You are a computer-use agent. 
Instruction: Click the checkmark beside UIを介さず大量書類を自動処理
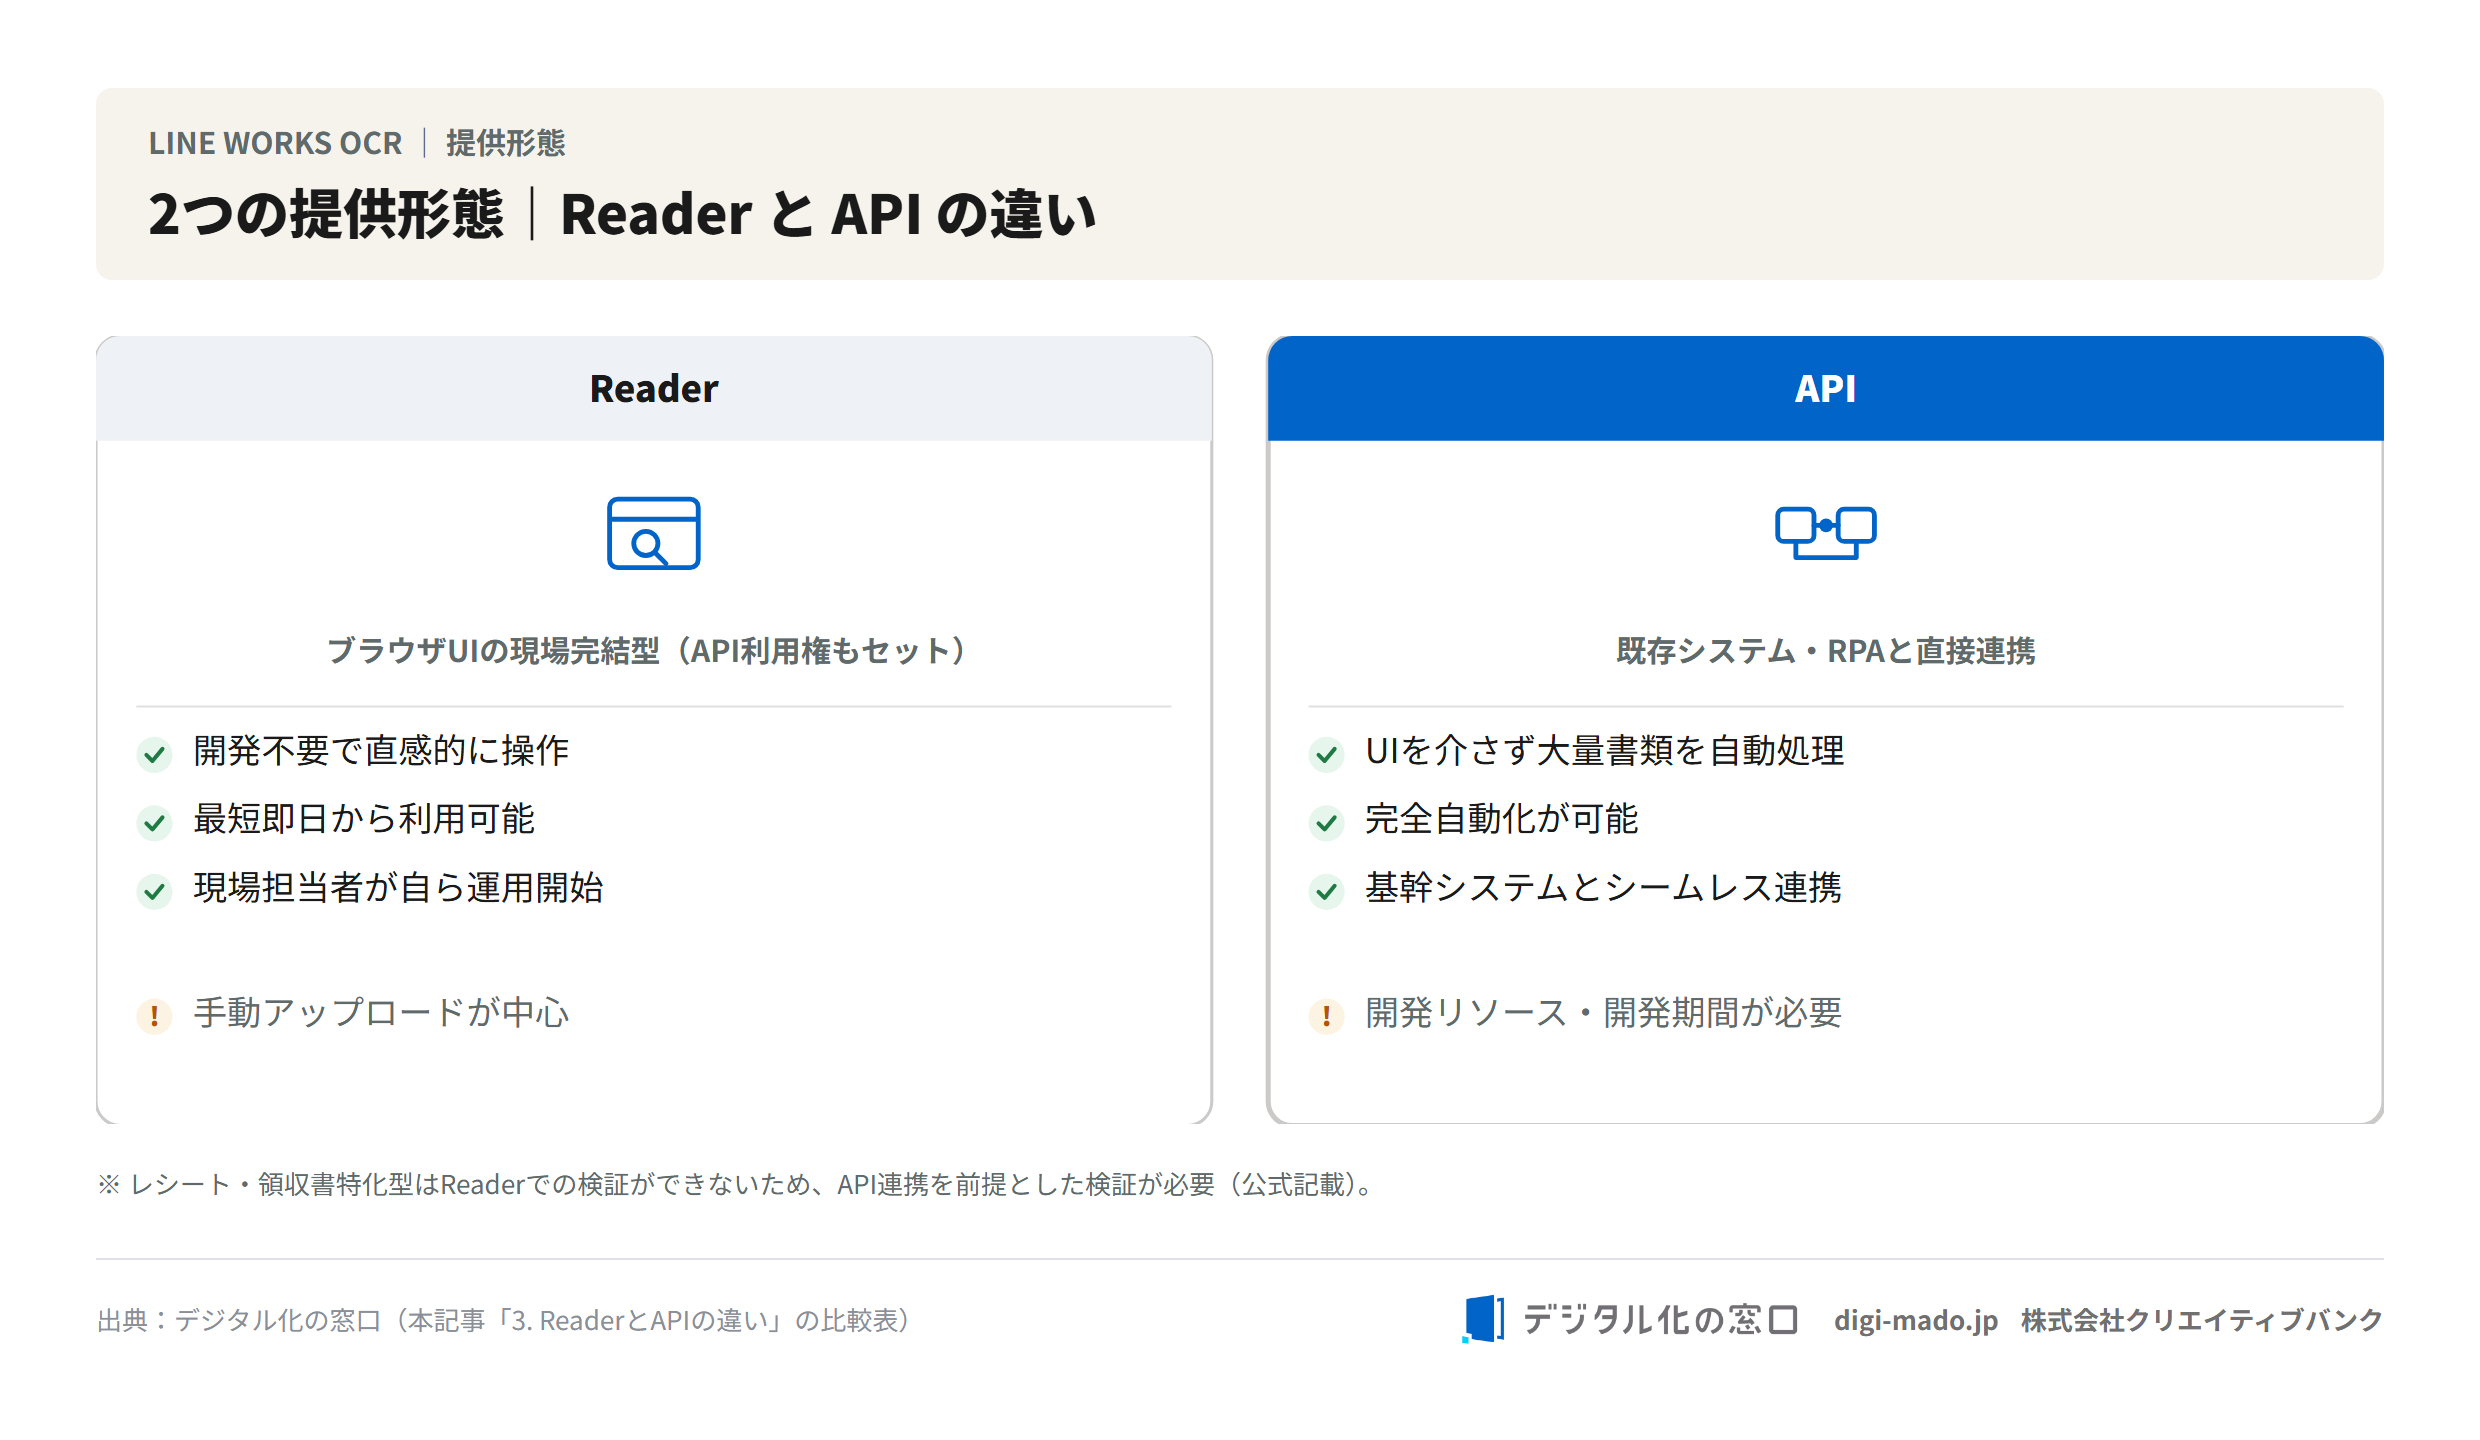coord(1326,754)
